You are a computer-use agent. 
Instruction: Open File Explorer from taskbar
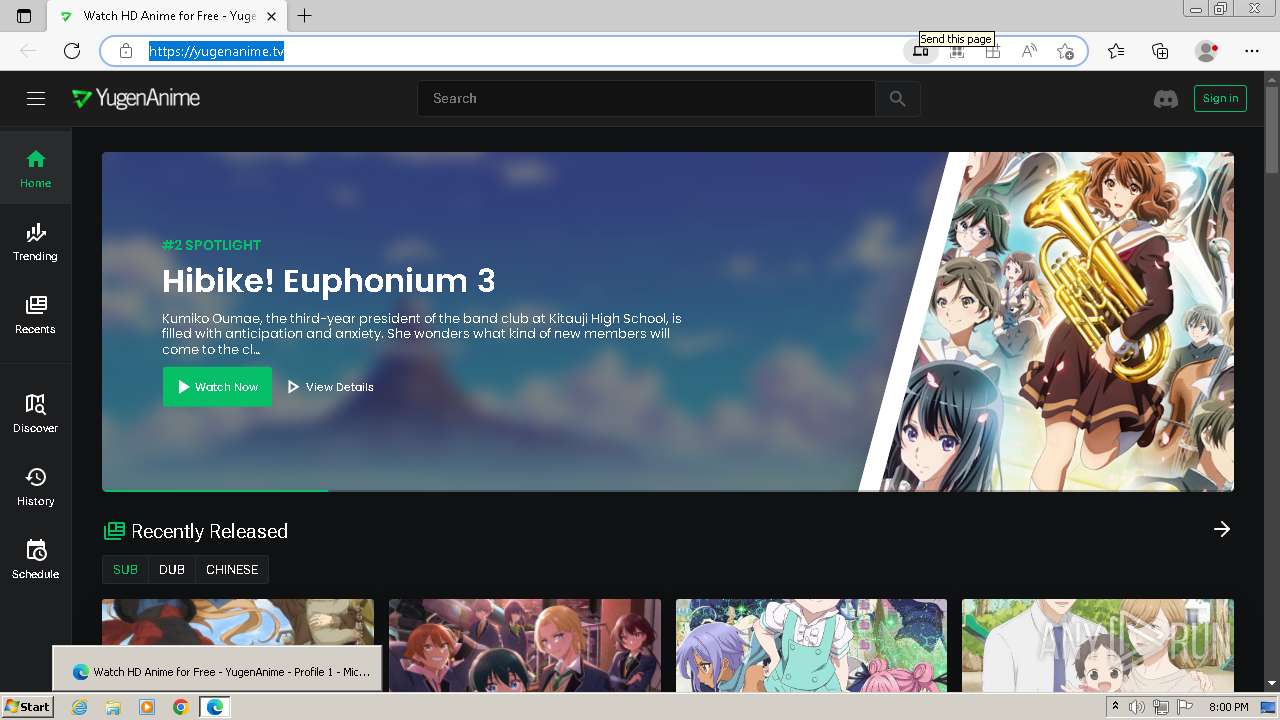click(113, 707)
